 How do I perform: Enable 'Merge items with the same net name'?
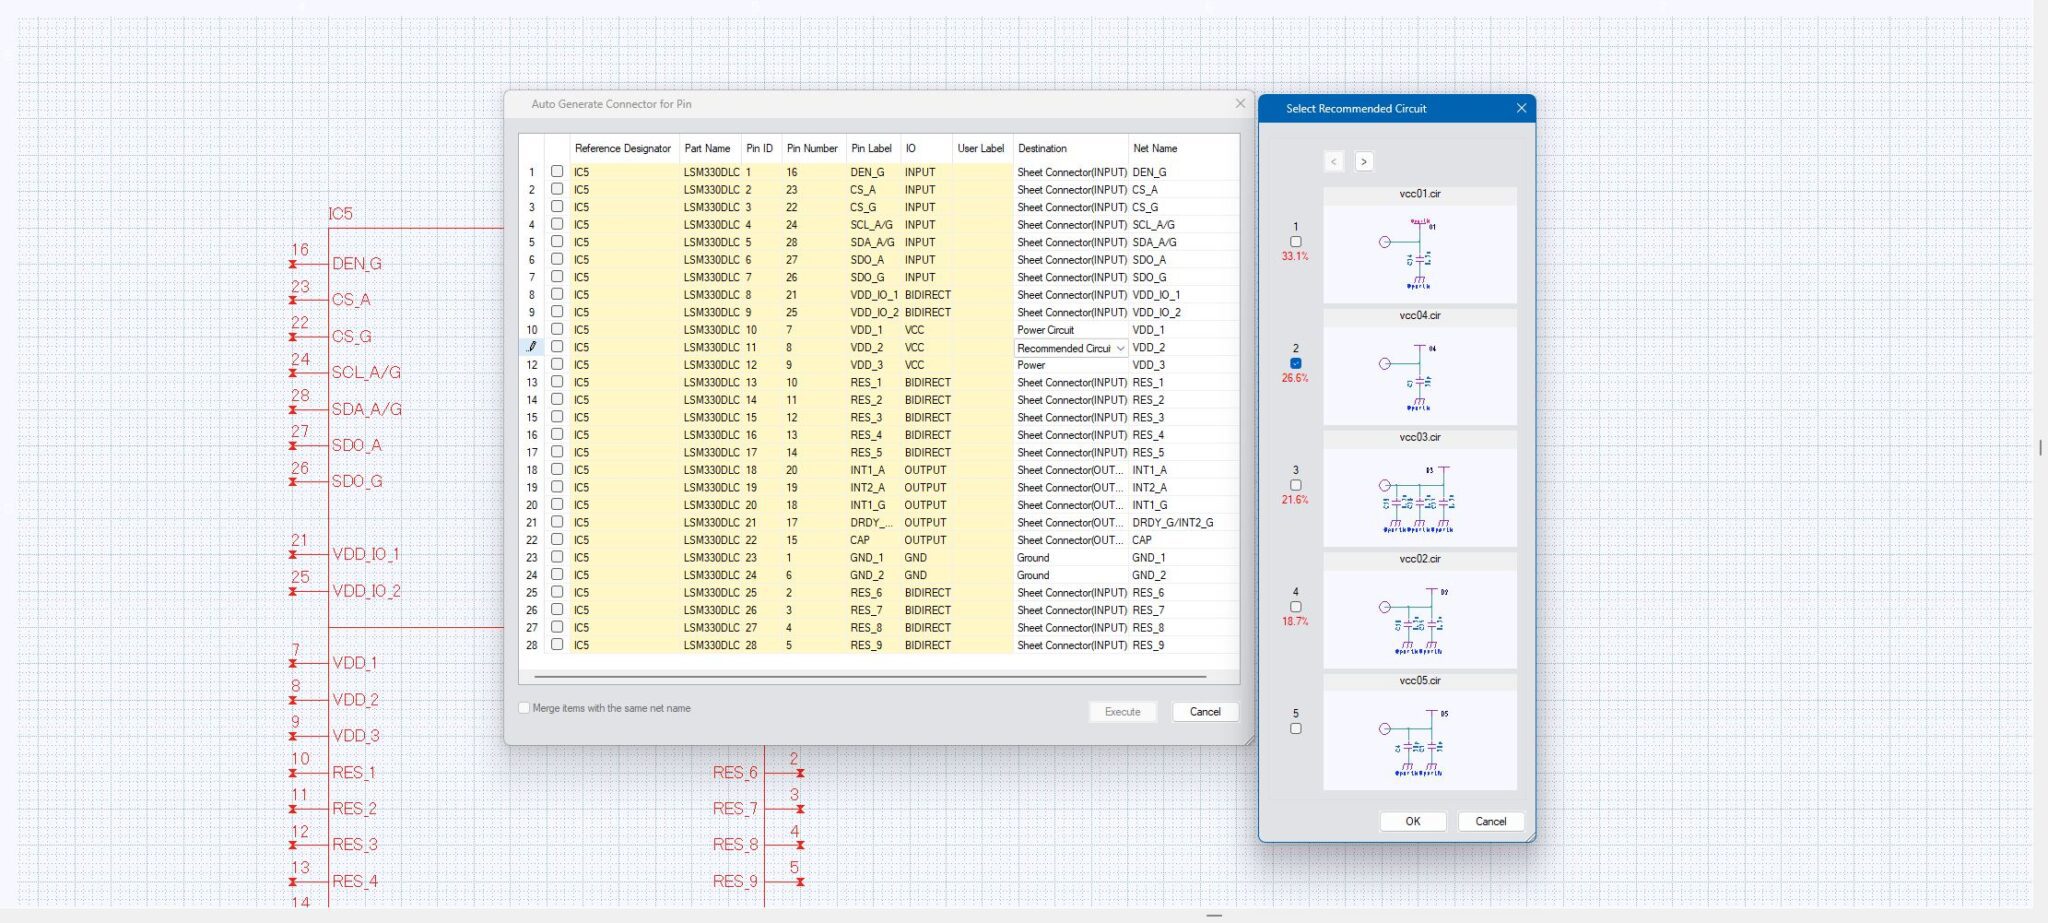pyautogui.click(x=524, y=707)
